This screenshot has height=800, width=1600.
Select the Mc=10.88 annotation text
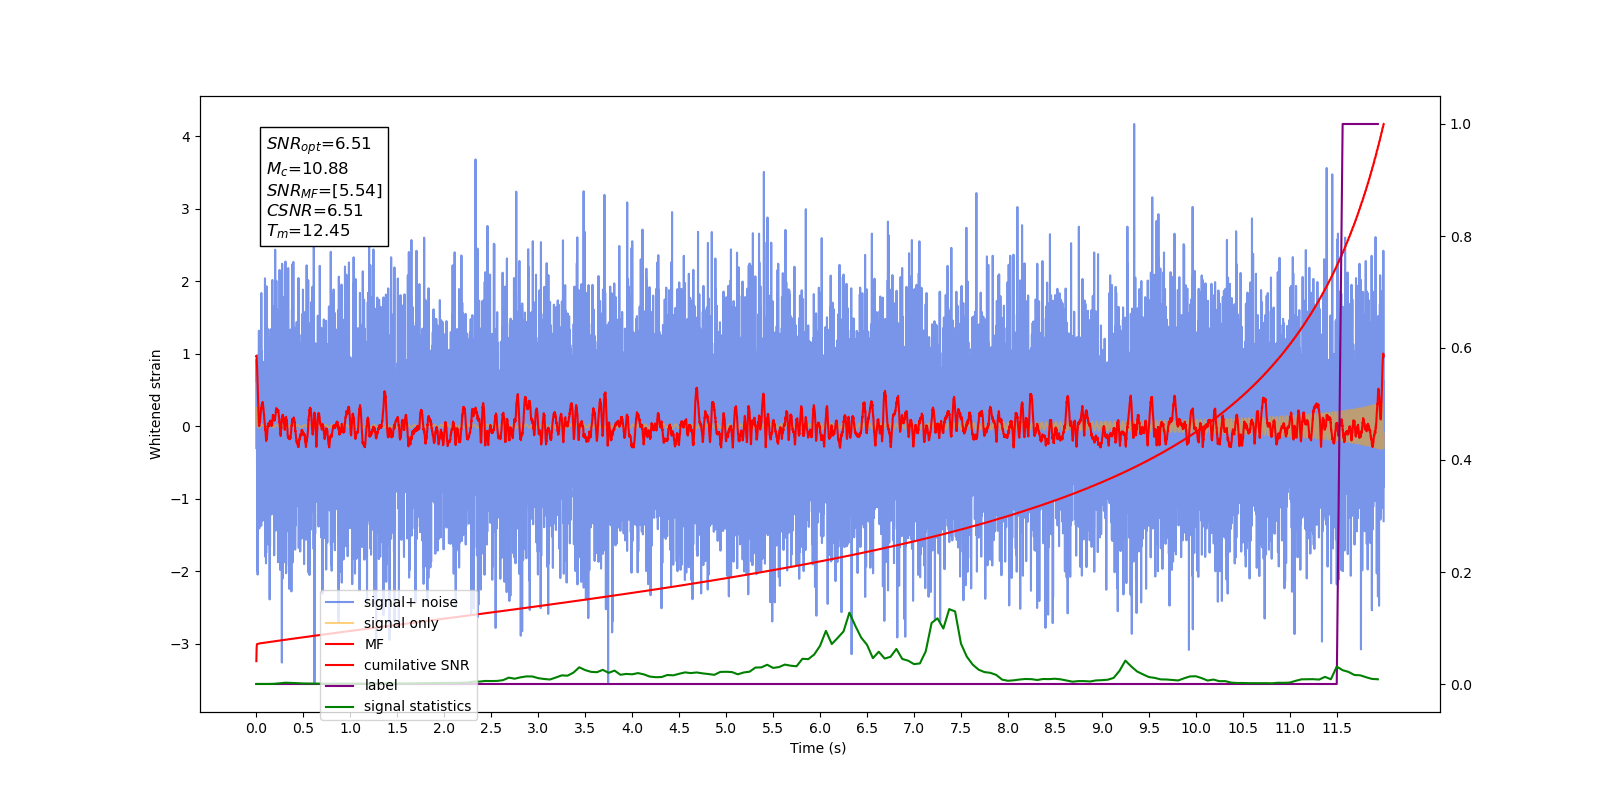click(307, 169)
